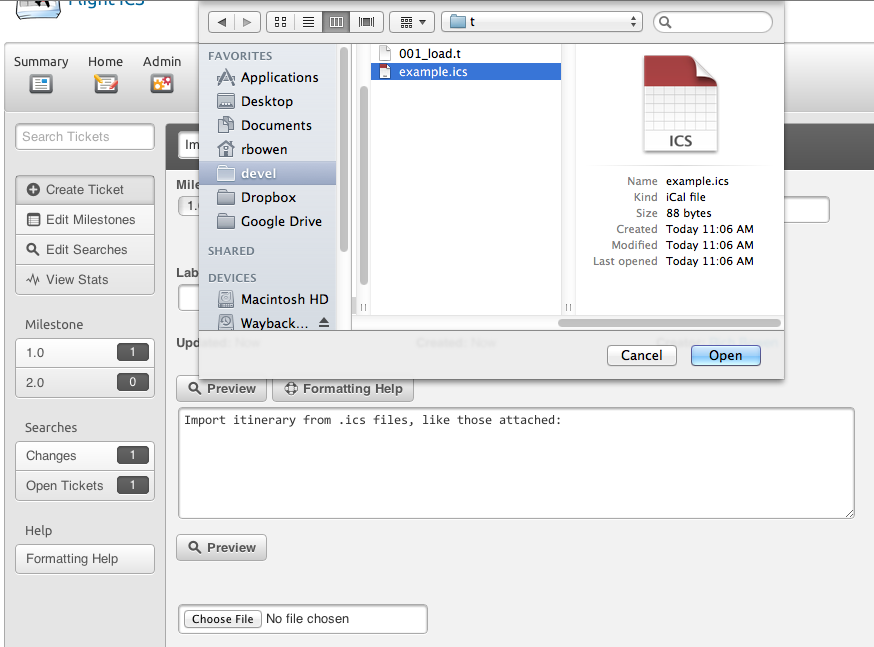Switch file dialog to Cover Flow view

(366, 22)
